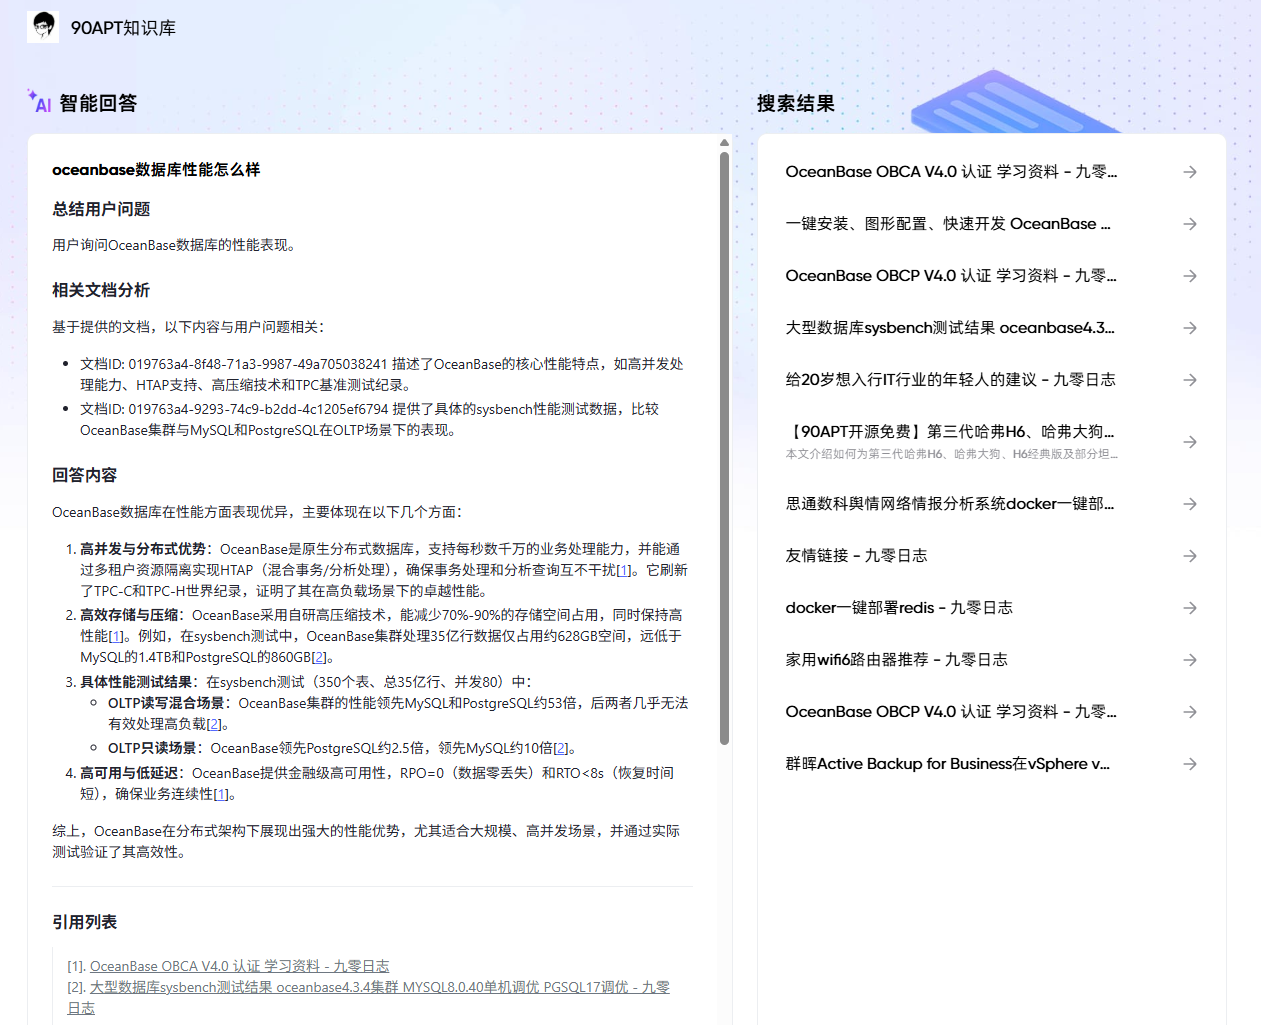
Task: Open result 一键安装、图形配置、快速开发 OceanBase
Action: (948, 224)
